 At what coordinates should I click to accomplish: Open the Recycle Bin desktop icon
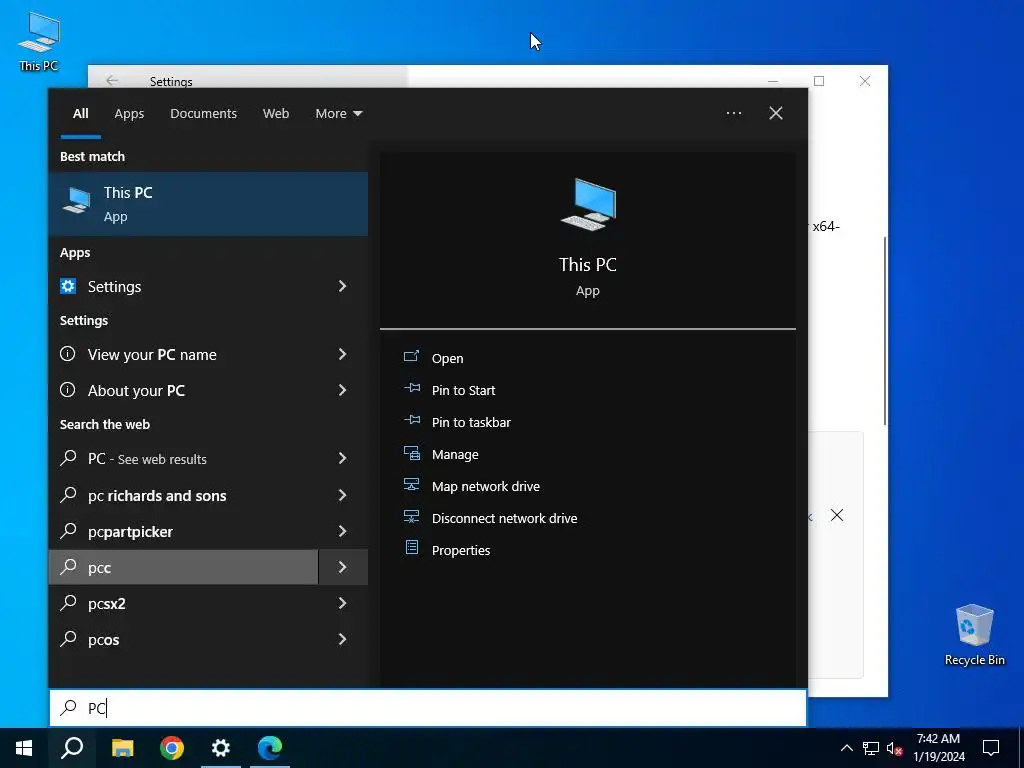point(974,635)
